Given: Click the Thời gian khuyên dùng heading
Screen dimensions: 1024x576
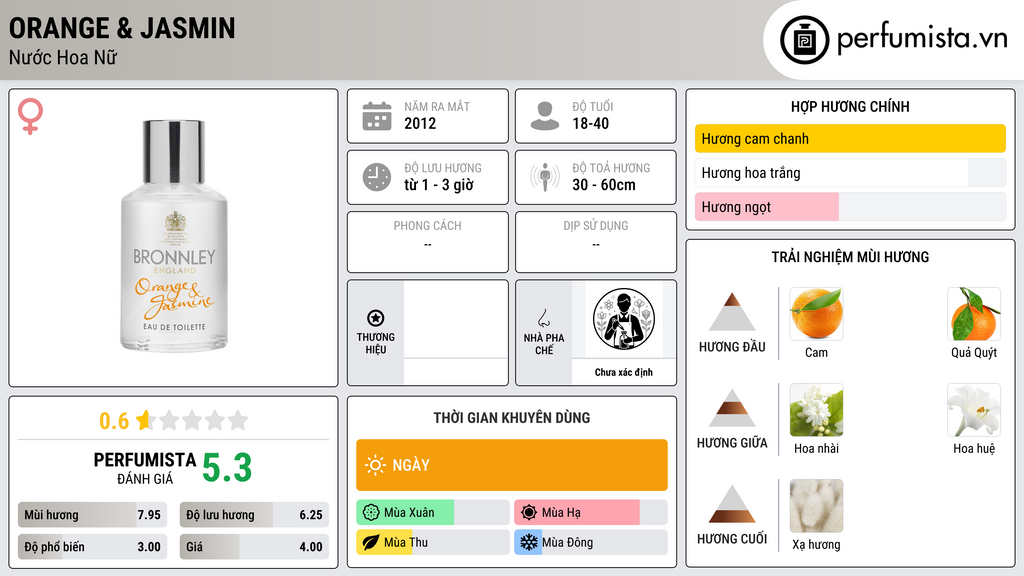Looking at the screenshot, I should point(512,418).
